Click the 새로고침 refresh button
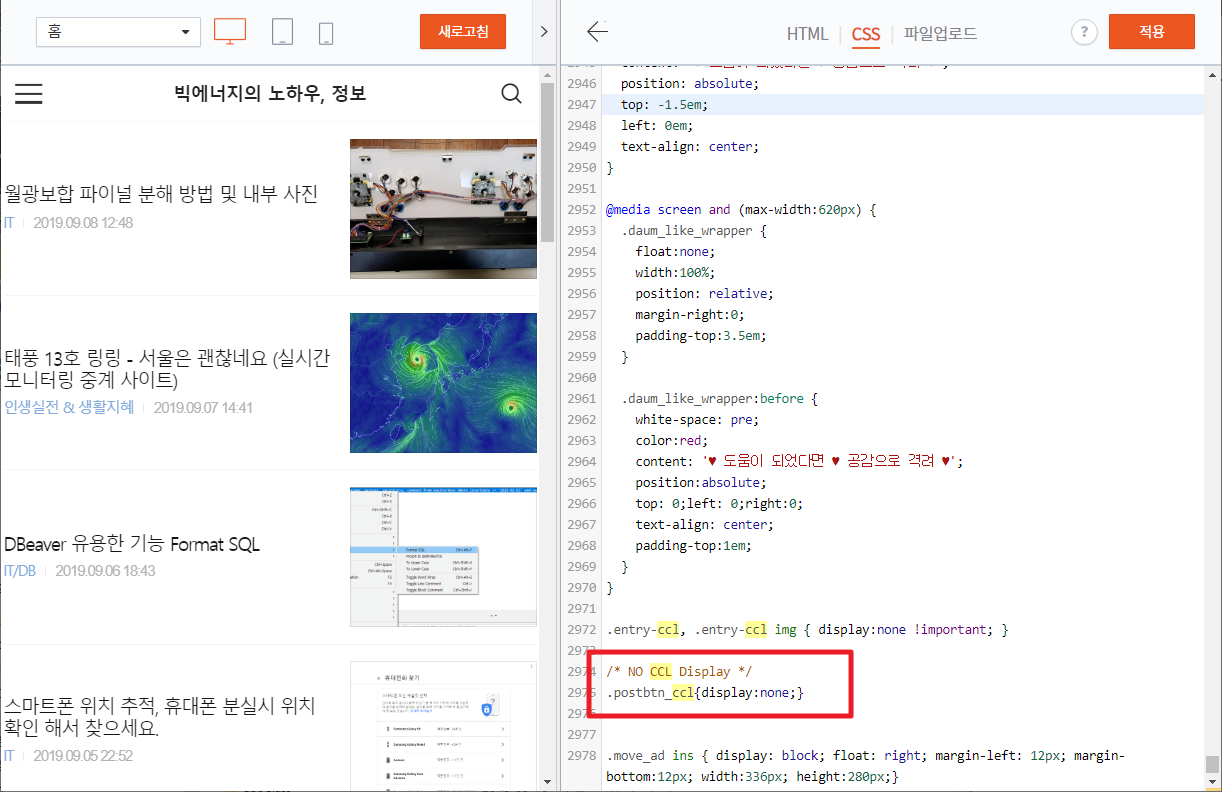The height and width of the screenshot is (792, 1222). pos(462,31)
